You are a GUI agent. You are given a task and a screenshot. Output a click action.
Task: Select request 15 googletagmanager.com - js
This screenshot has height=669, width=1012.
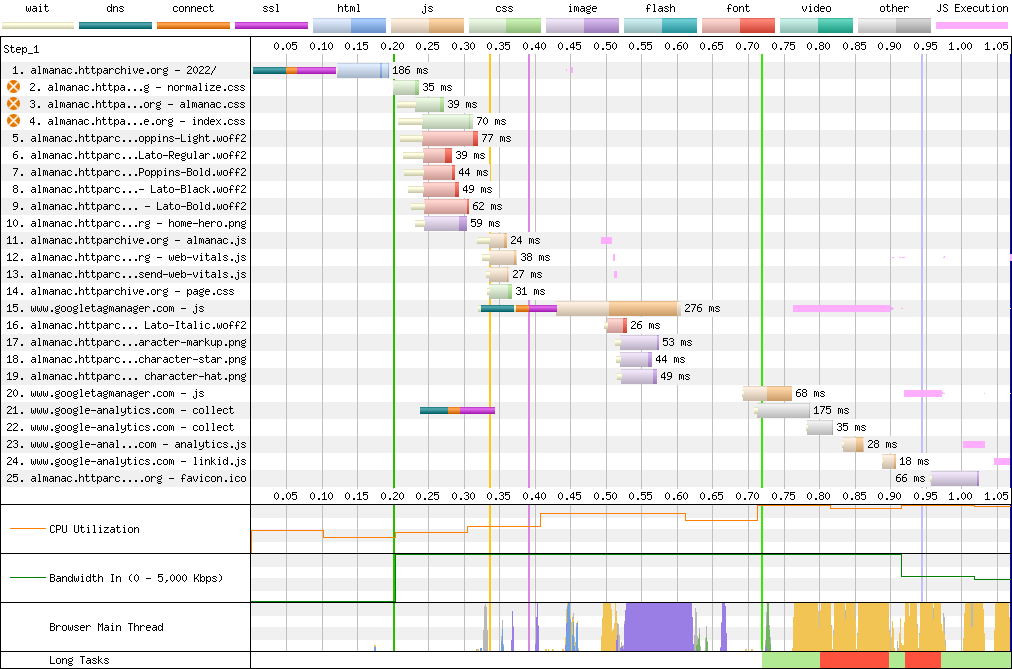point(117,308)
